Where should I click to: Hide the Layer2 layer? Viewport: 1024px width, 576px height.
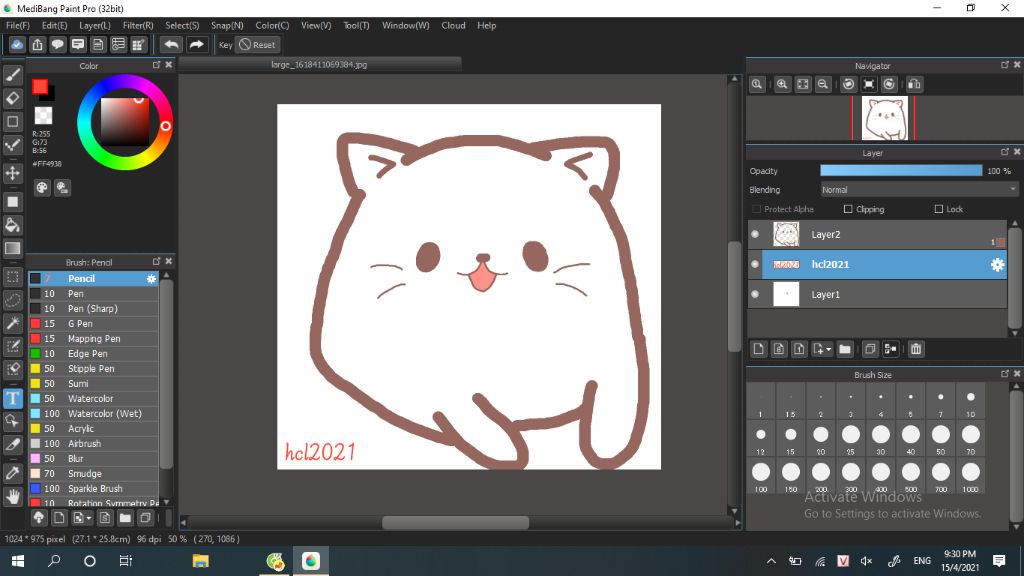755,234
